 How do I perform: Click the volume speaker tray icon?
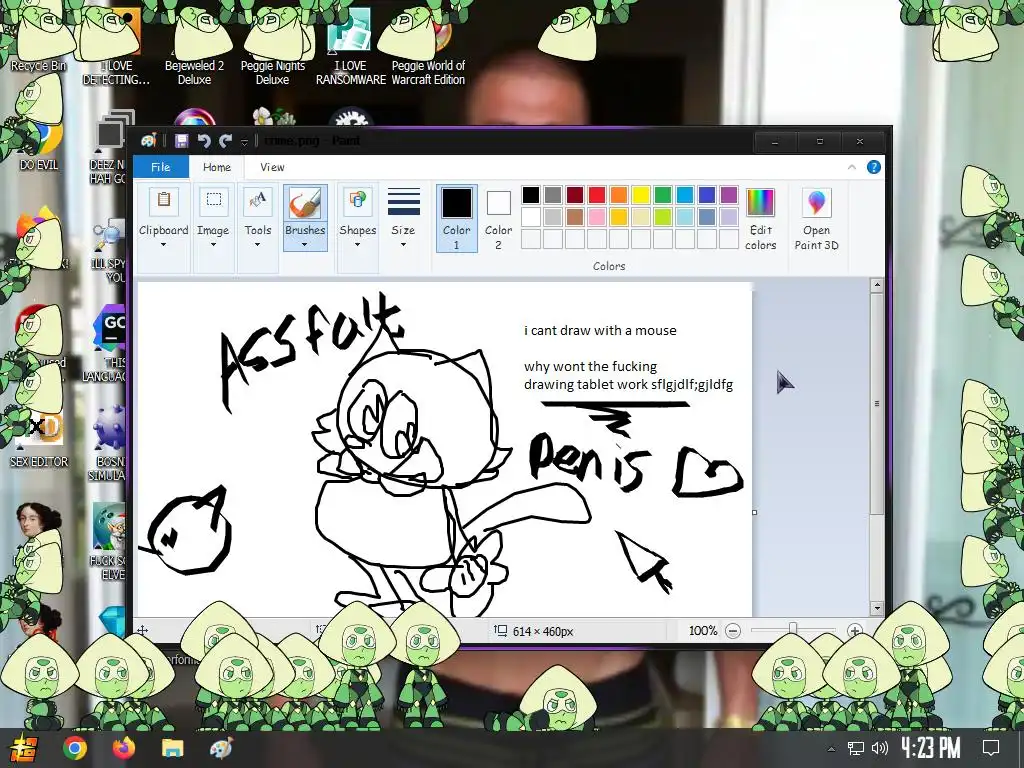pos(880,748)
